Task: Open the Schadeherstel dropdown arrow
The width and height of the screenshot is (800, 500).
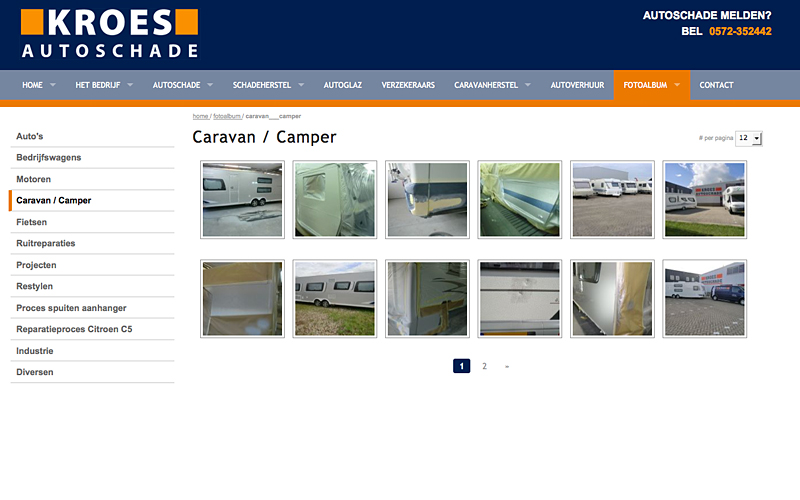Action: (301, 85)
